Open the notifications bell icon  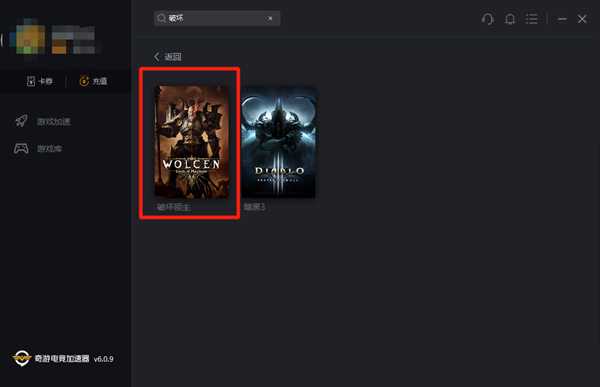pos(510,19)
